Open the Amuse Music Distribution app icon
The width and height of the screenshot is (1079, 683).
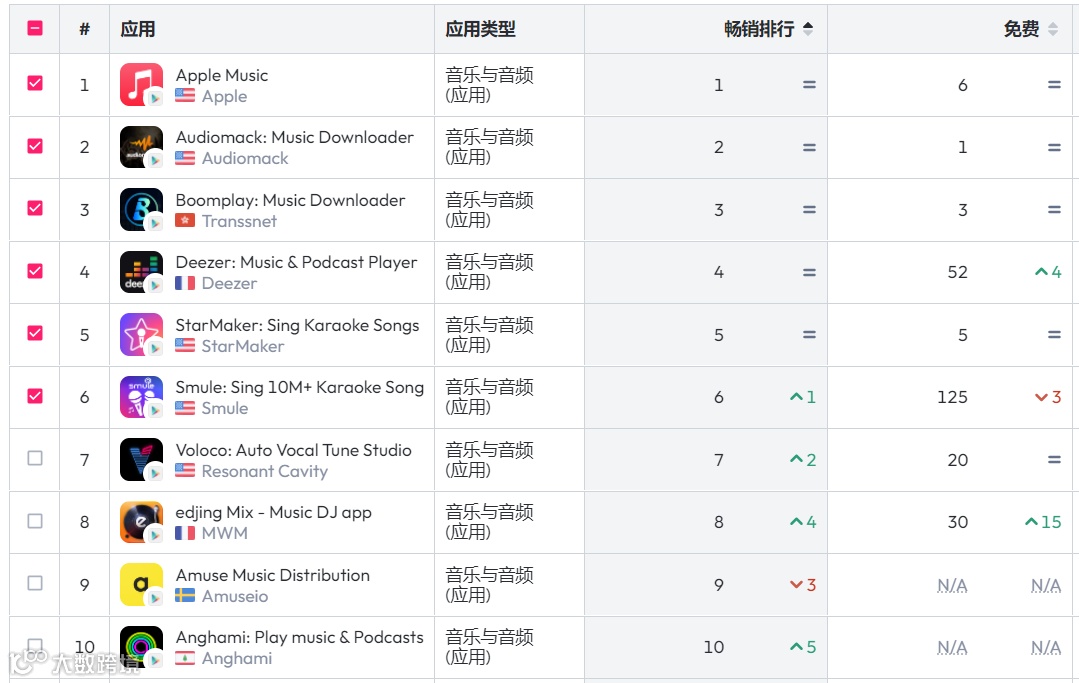point(141,585)
